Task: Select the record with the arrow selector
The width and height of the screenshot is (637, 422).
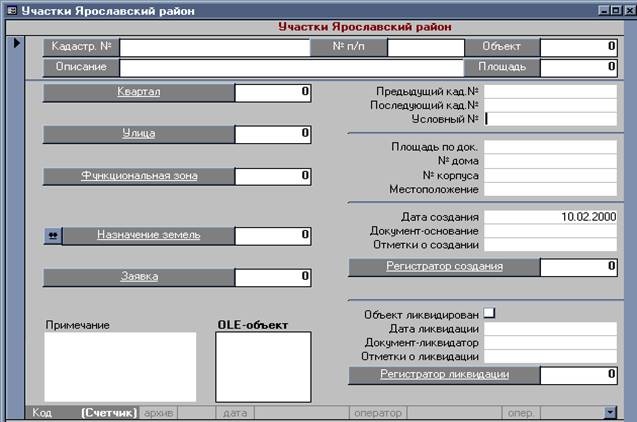Action: 17,44
